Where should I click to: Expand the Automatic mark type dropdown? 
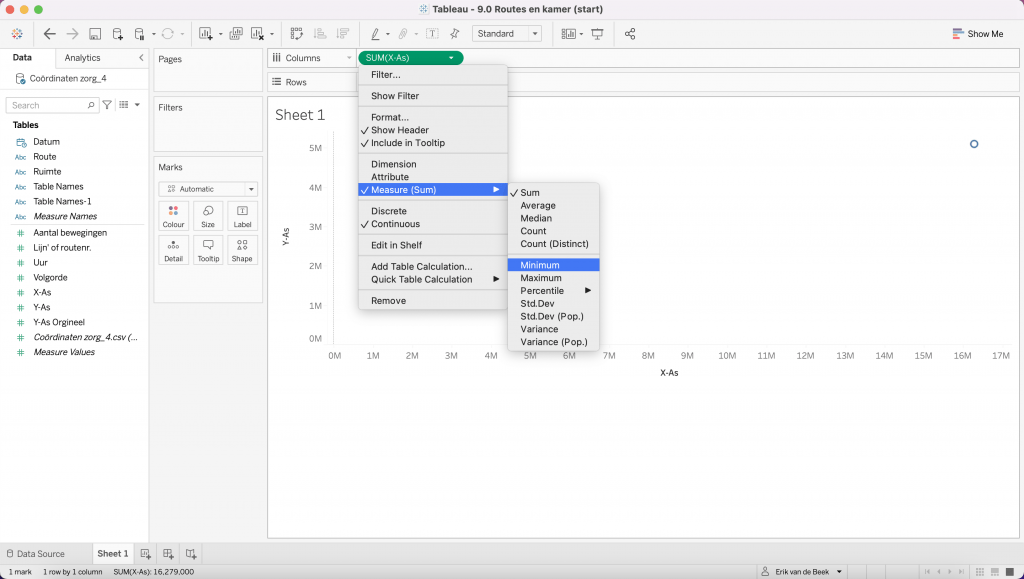click(x=208, y=189)
